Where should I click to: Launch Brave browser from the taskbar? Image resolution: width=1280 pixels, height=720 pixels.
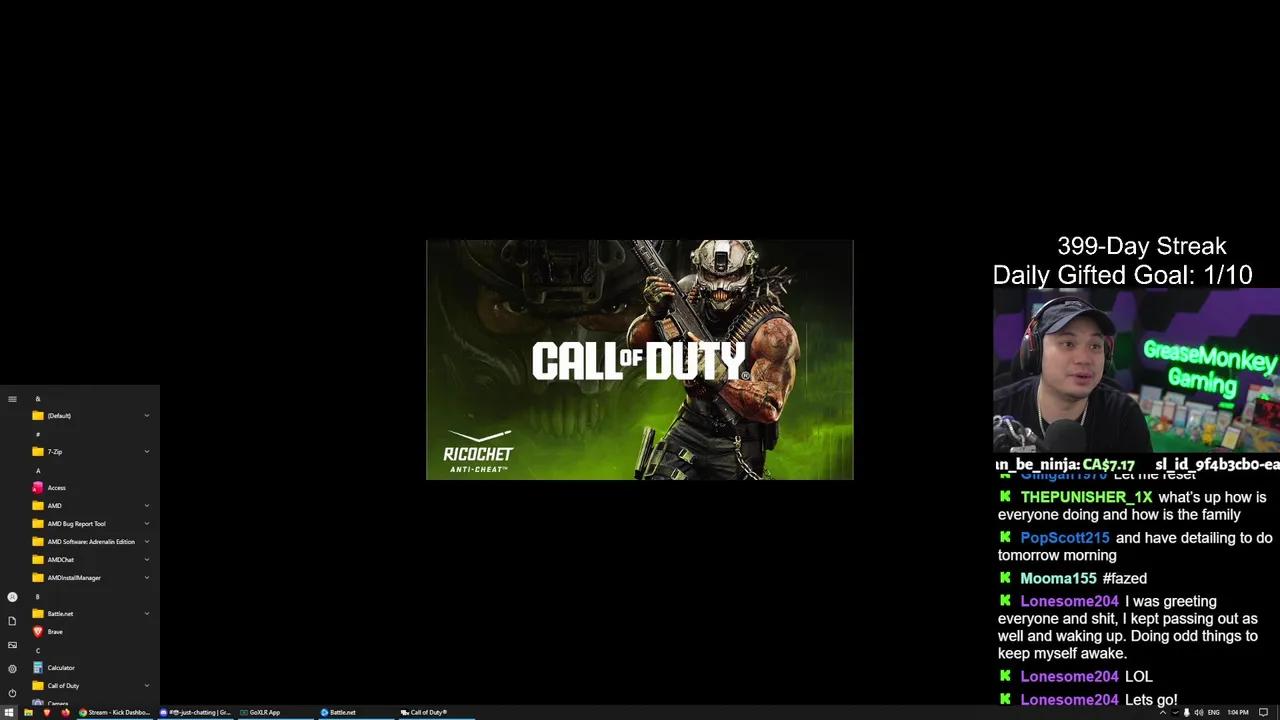pos(47,712)
